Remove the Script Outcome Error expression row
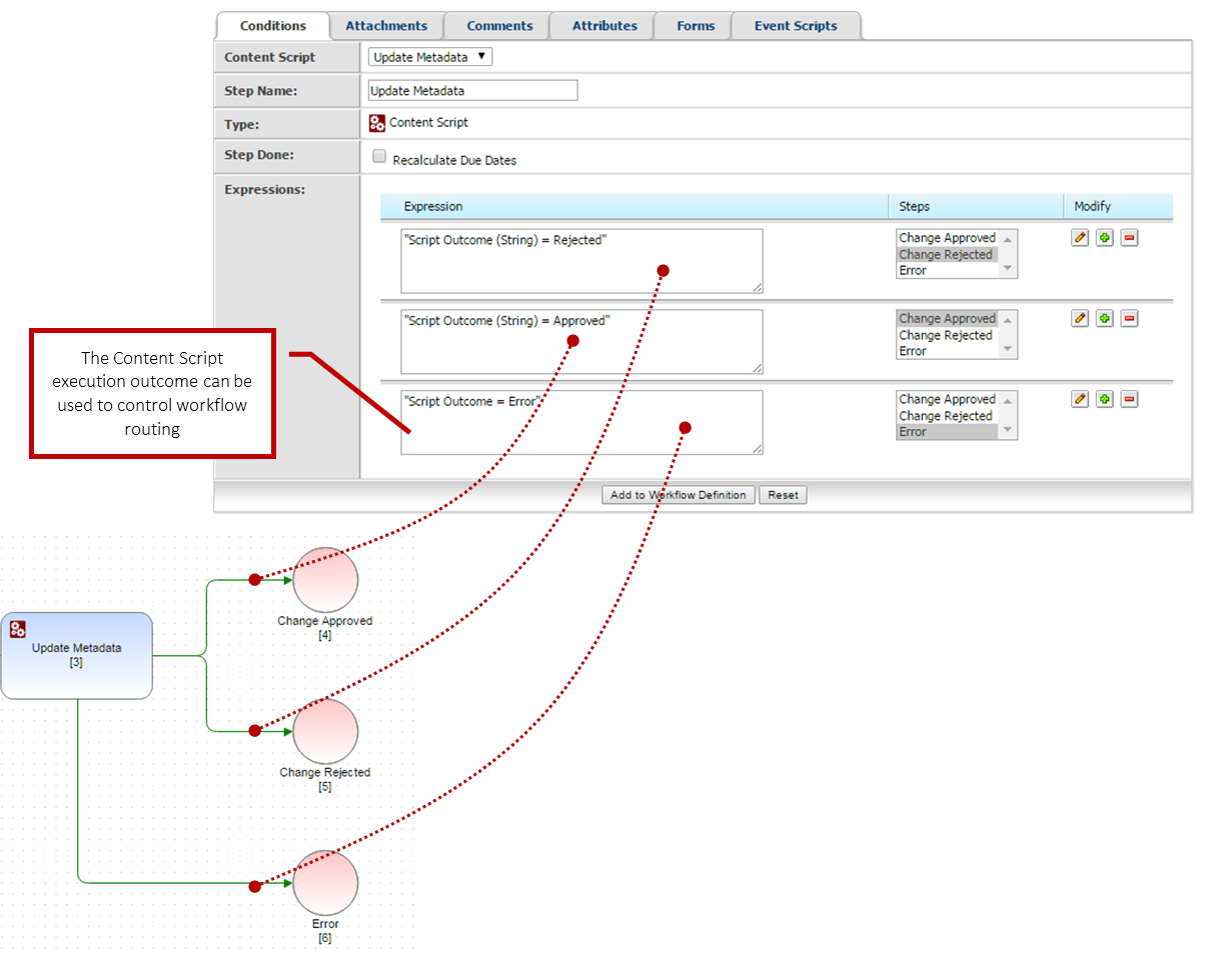The height and width of the screenshot is (955, 1208). (1129, 400)
